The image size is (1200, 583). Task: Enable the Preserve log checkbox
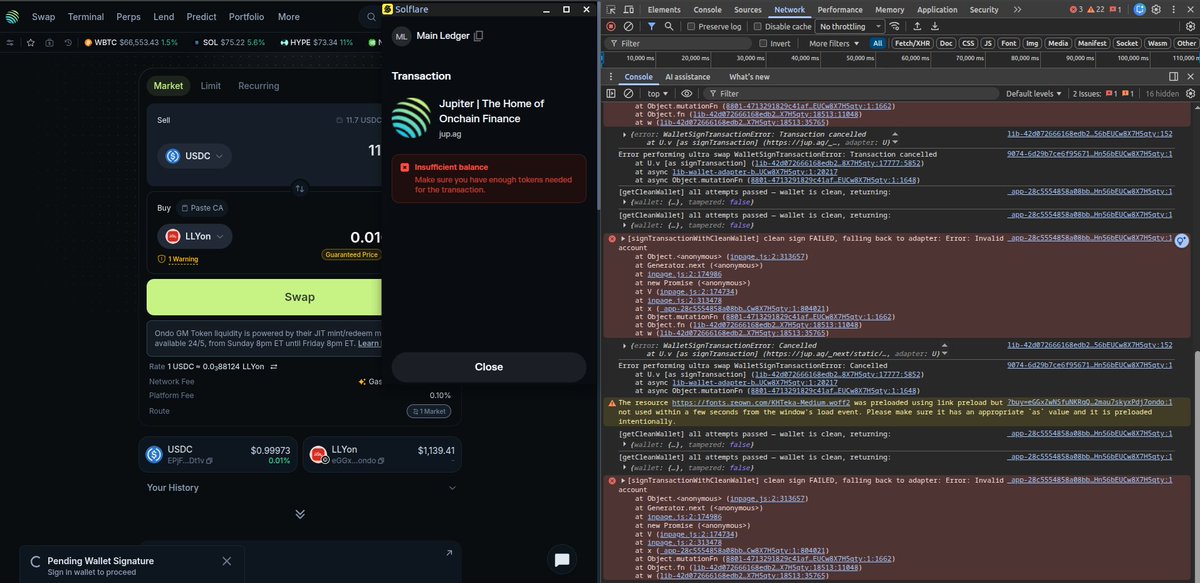click(692, 27)
